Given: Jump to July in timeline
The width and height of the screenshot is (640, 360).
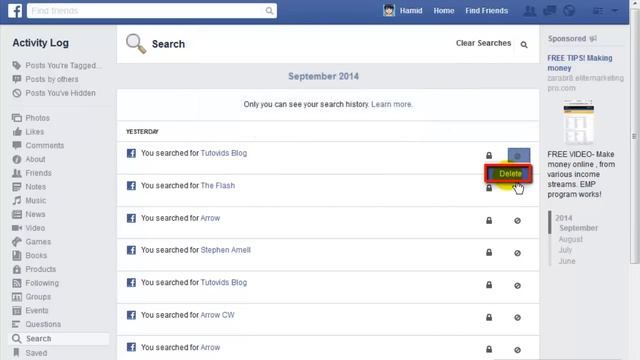Looking at the screenshot, I should [x=566, y=250].
